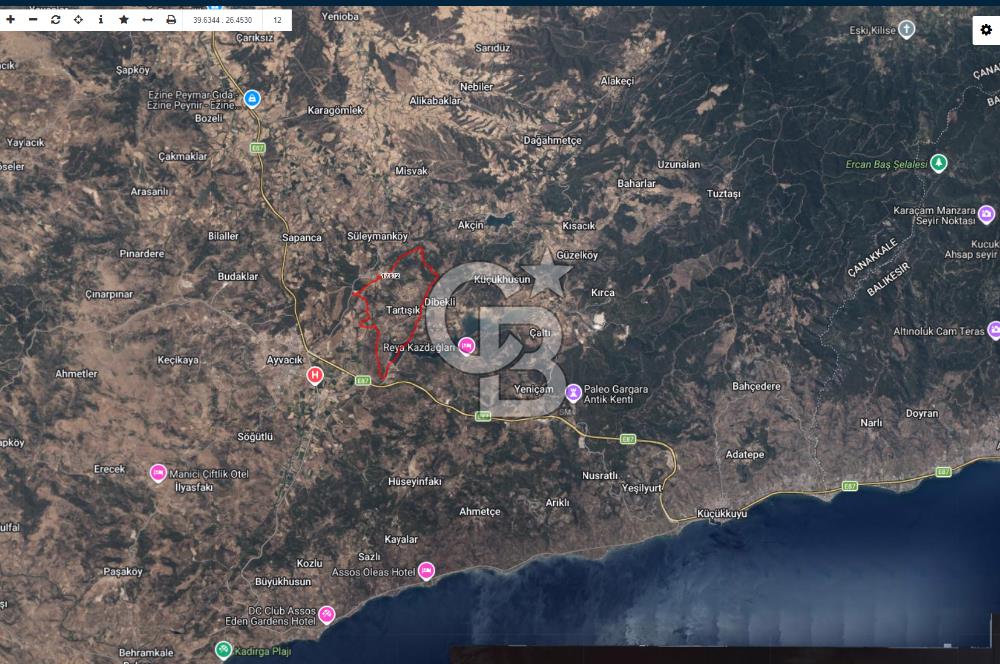Open the info tool
This screenshot has height=664, width=1000.
coord(101,20)
